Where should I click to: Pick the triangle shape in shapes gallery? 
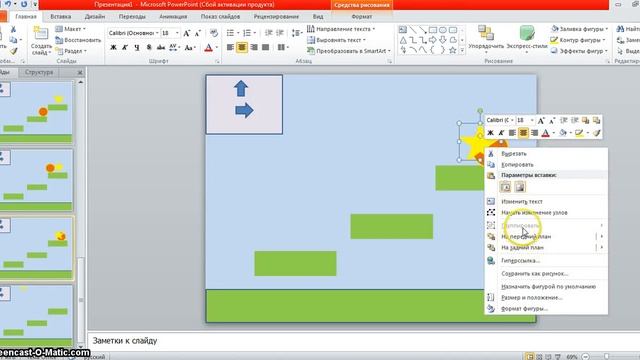point(403,40)
